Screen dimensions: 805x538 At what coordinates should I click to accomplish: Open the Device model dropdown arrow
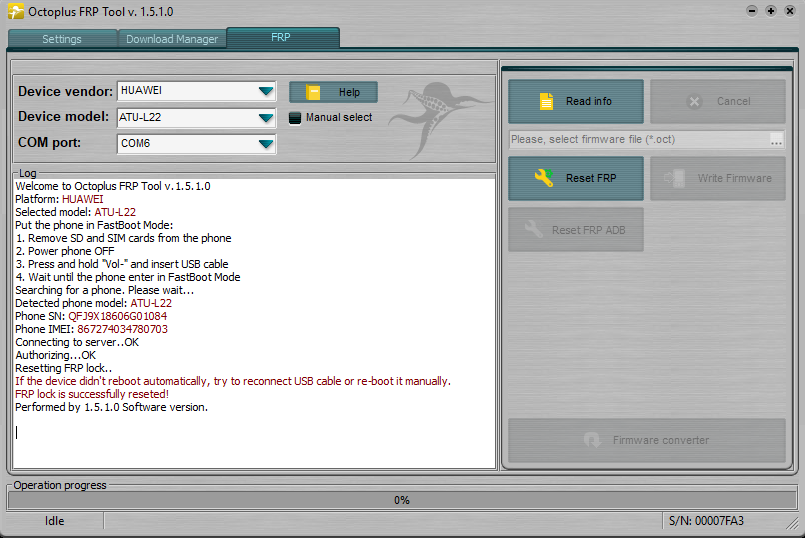[x=266, y=118]
